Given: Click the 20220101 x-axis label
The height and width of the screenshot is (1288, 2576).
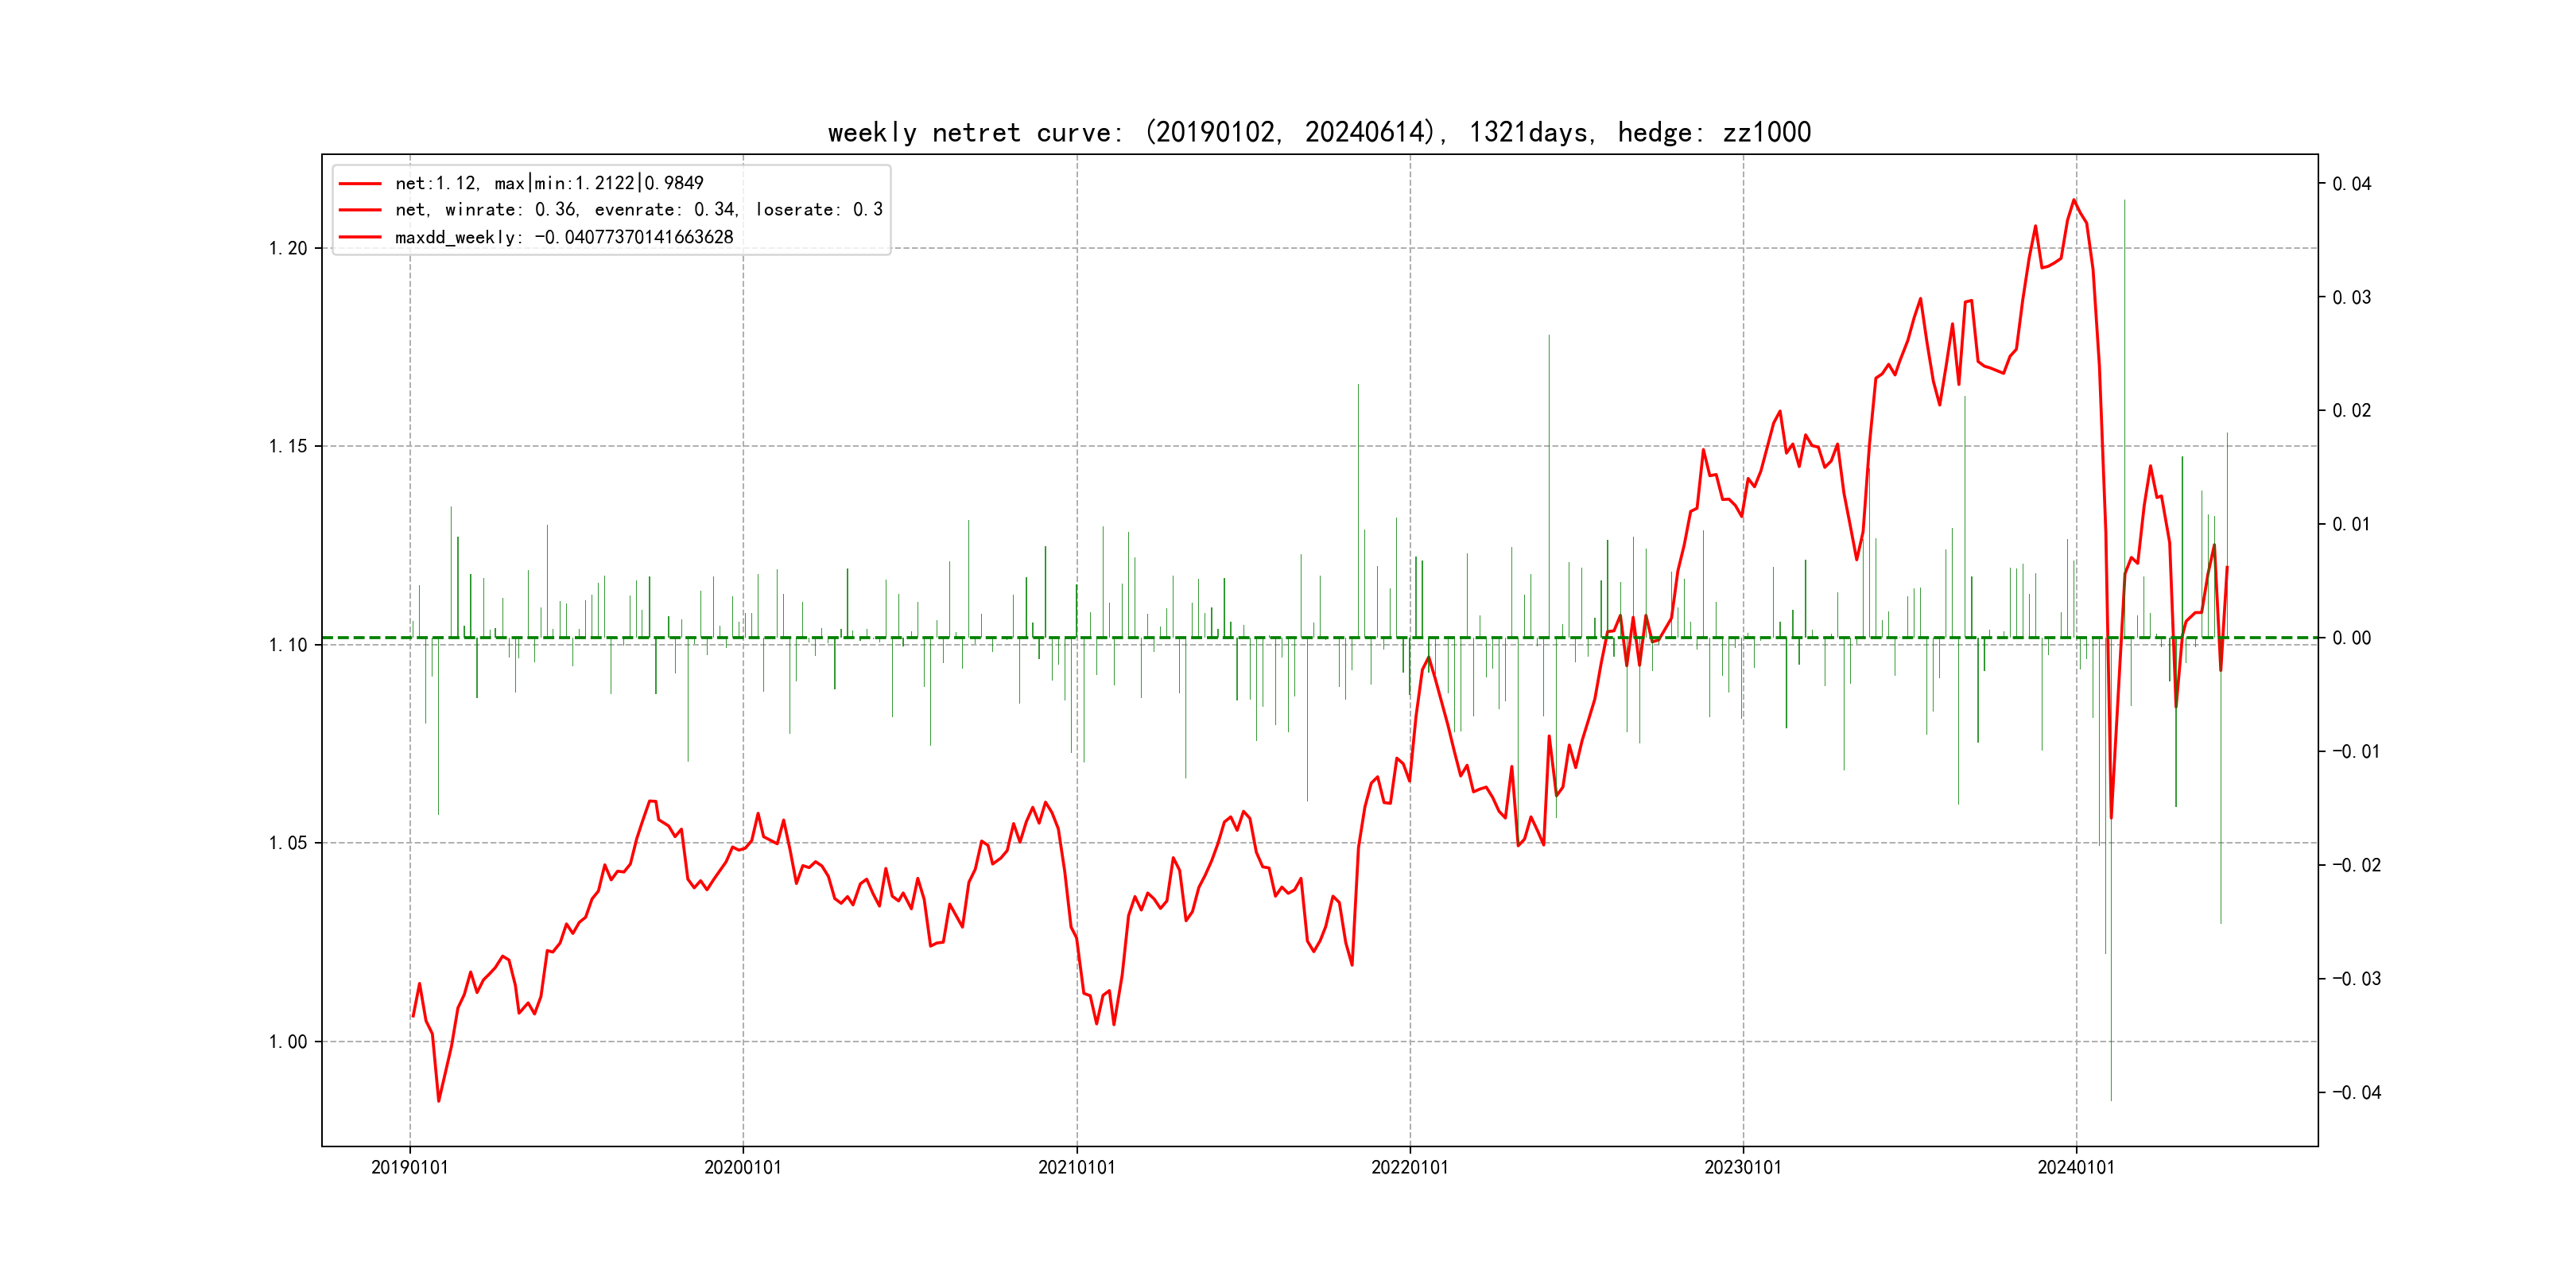Looking at the screenshot, I should click(1409, 1168).
